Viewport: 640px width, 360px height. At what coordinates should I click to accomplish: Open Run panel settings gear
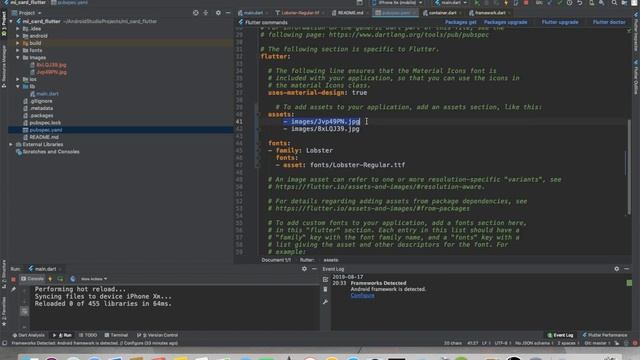[x=304, y=269]
